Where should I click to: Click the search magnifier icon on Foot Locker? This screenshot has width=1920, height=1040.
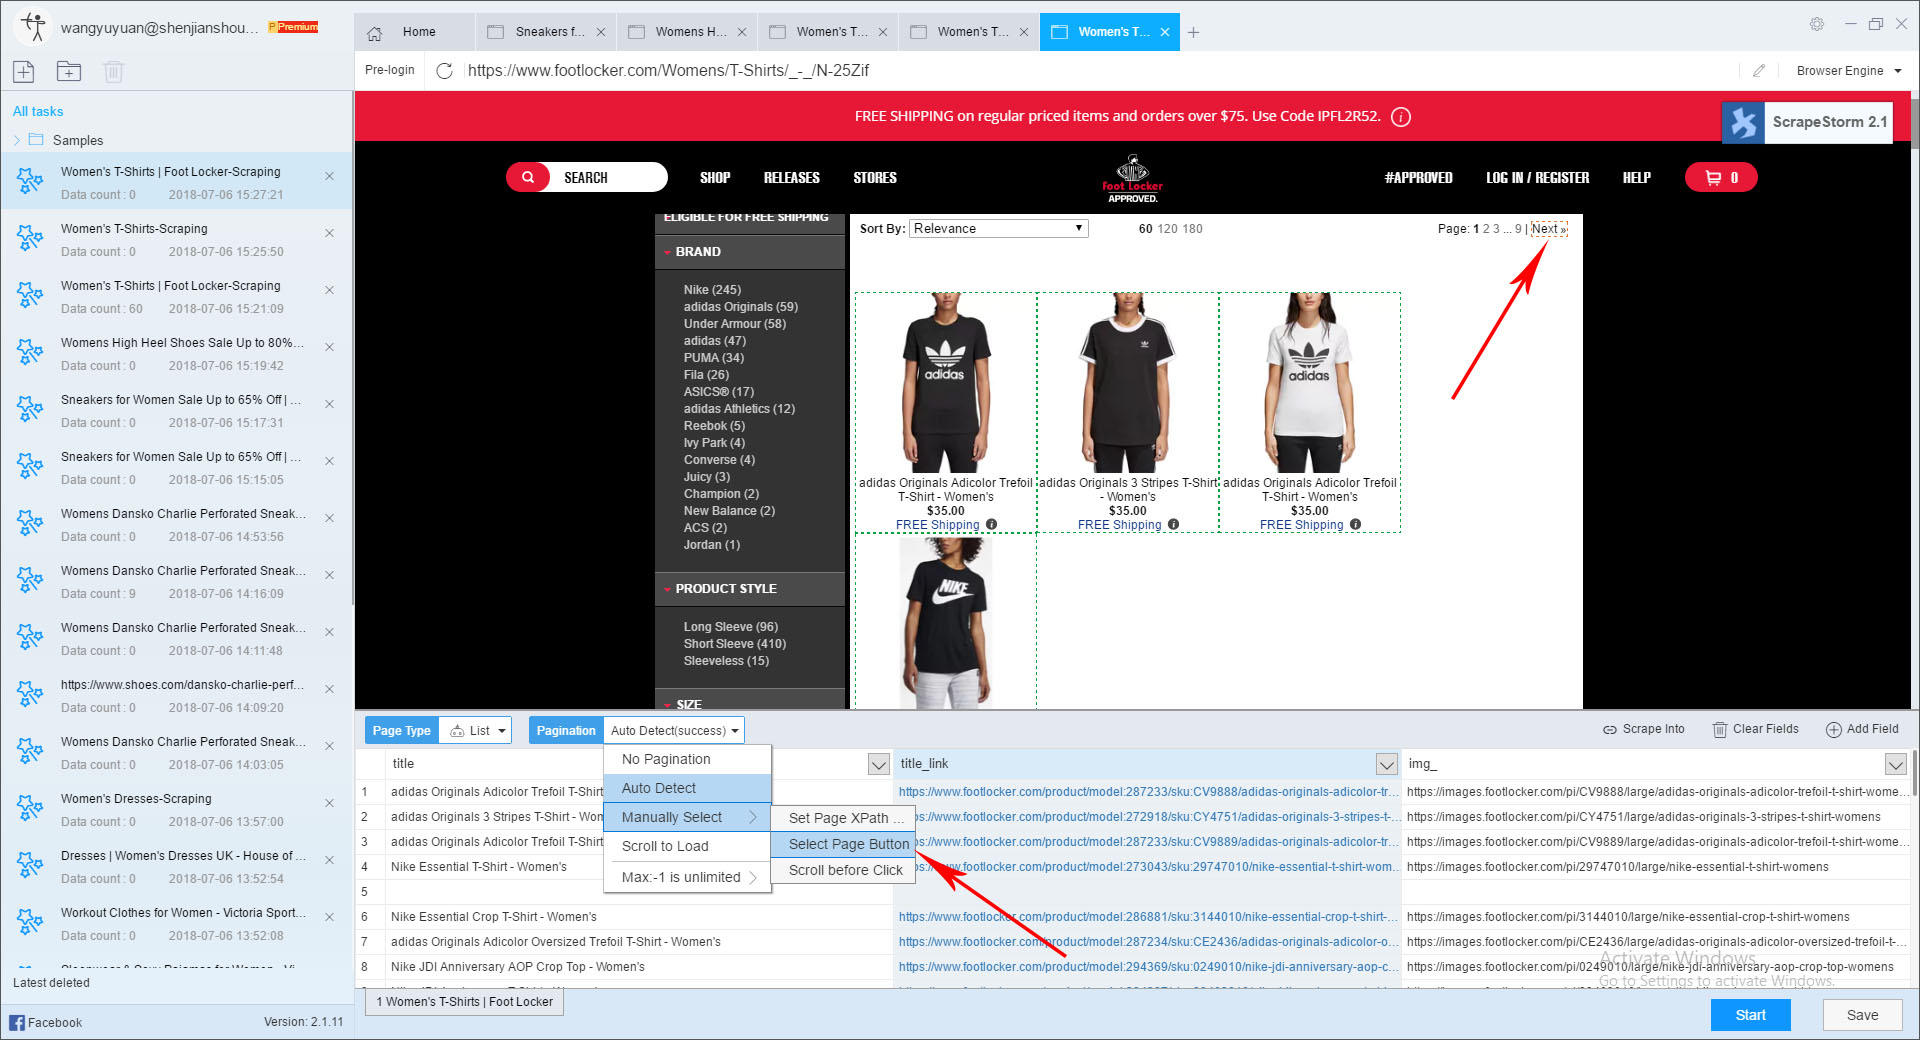pos(528,177)
